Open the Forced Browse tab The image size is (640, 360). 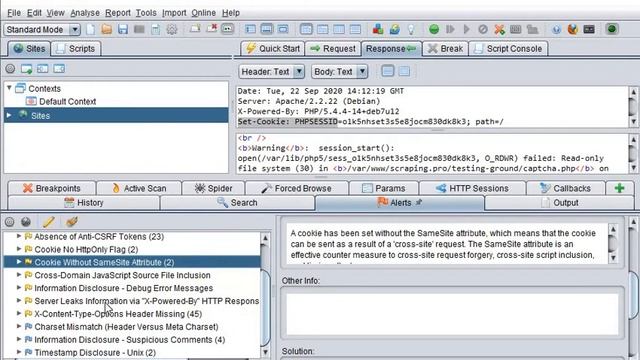click(x=297, y=188)
